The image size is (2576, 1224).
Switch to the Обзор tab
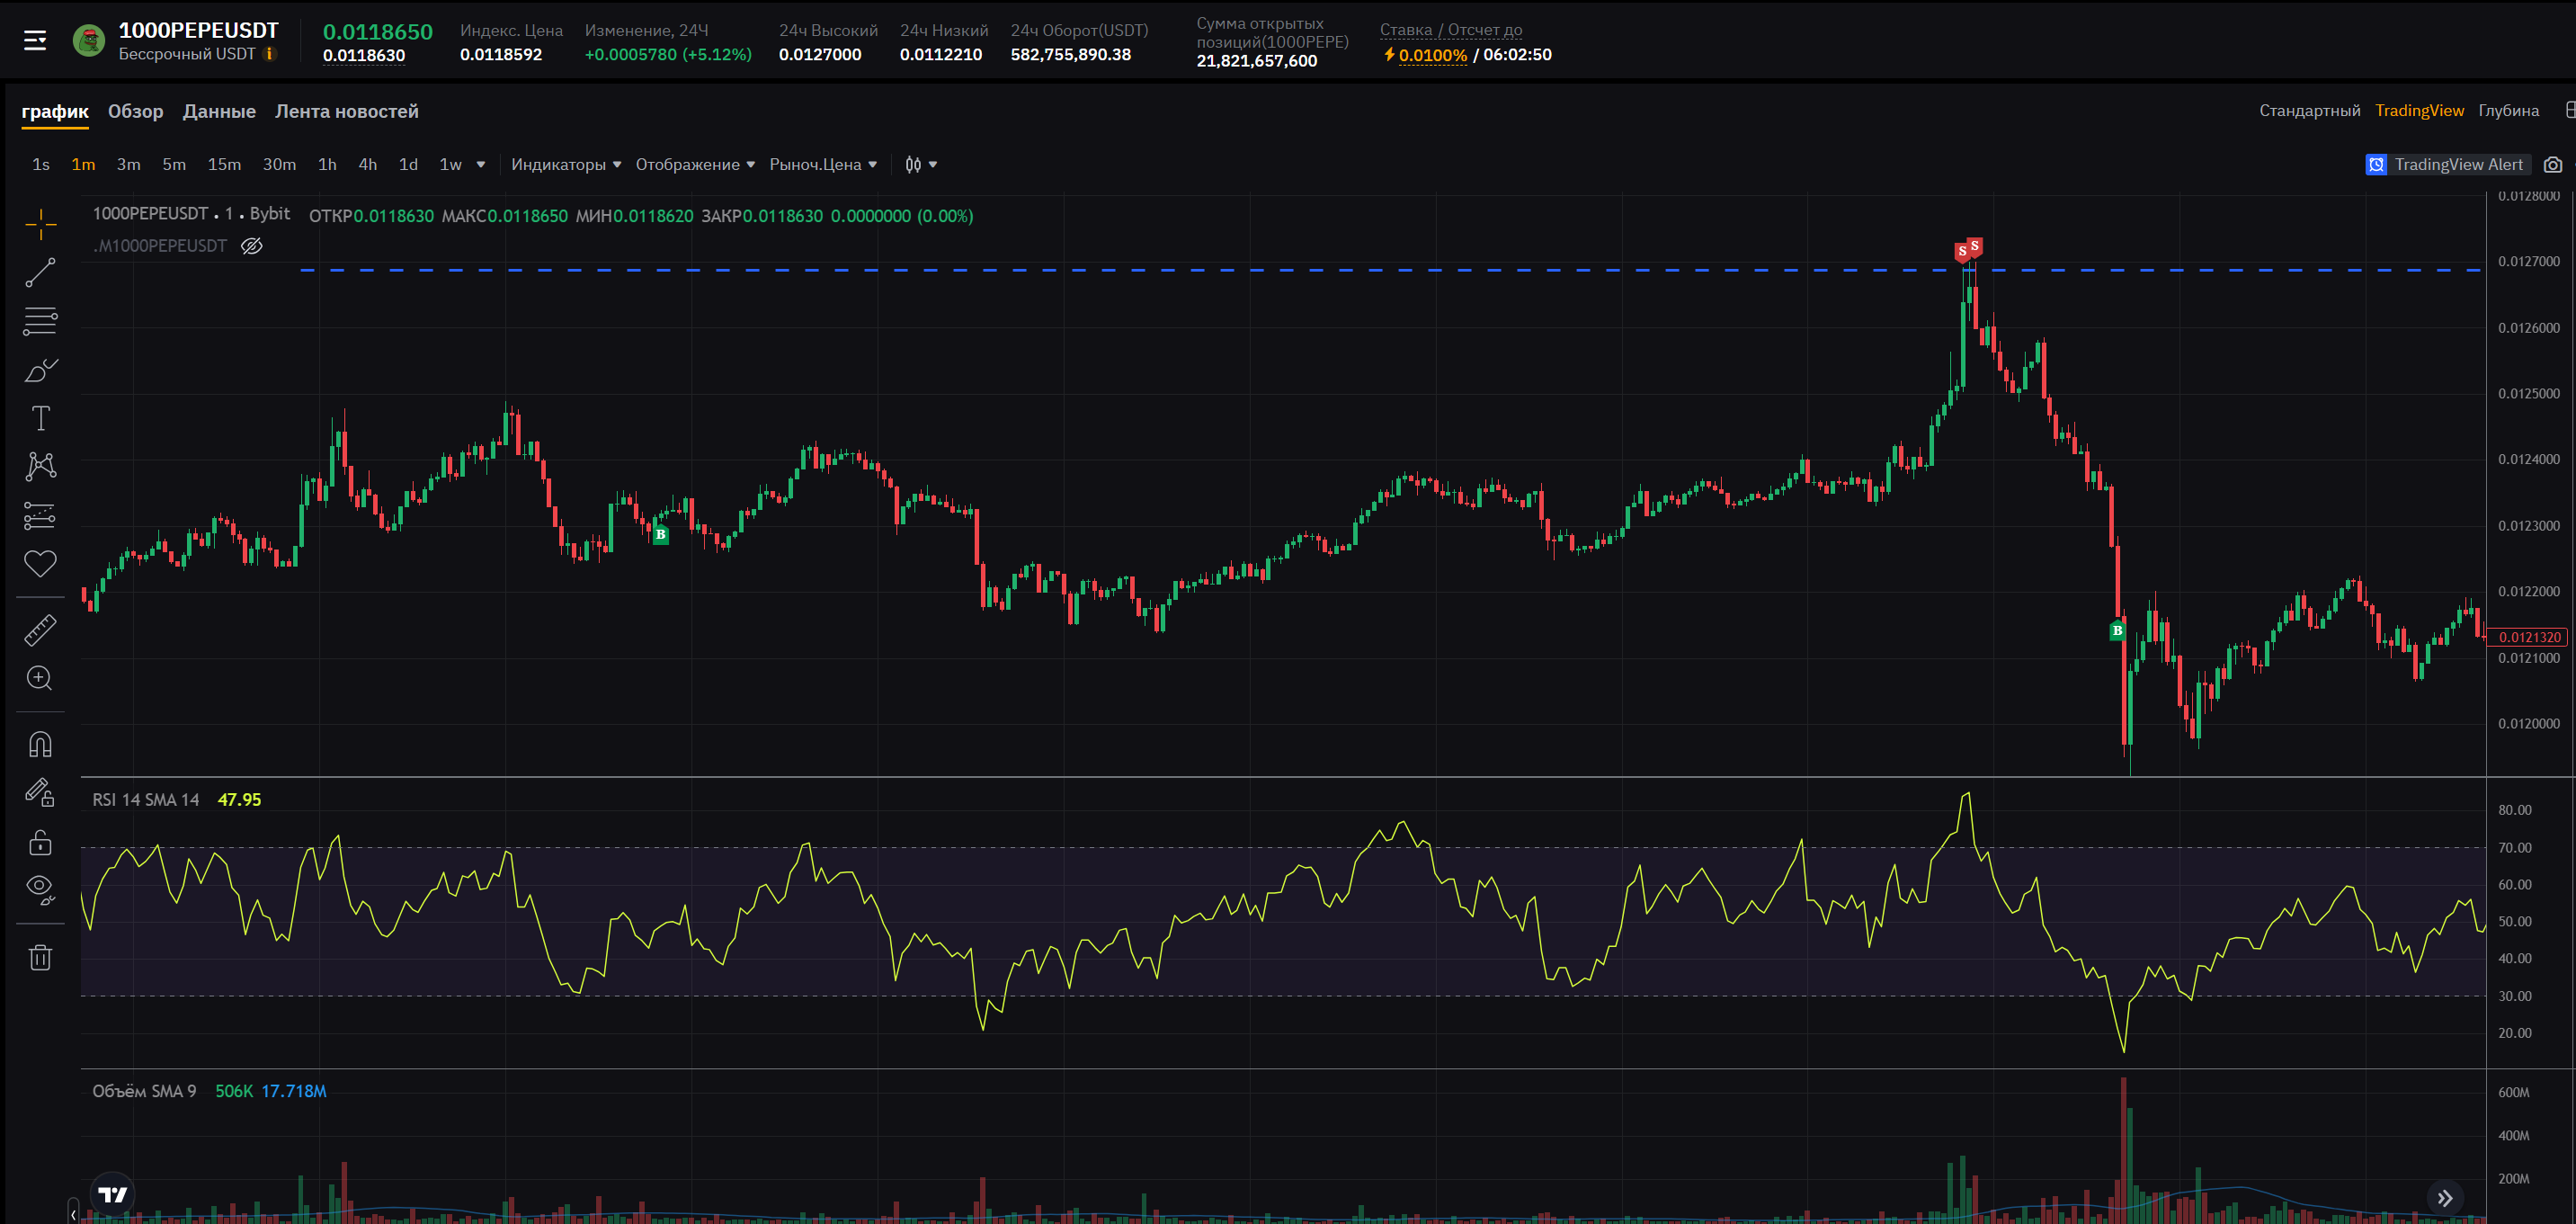point(135,111)
